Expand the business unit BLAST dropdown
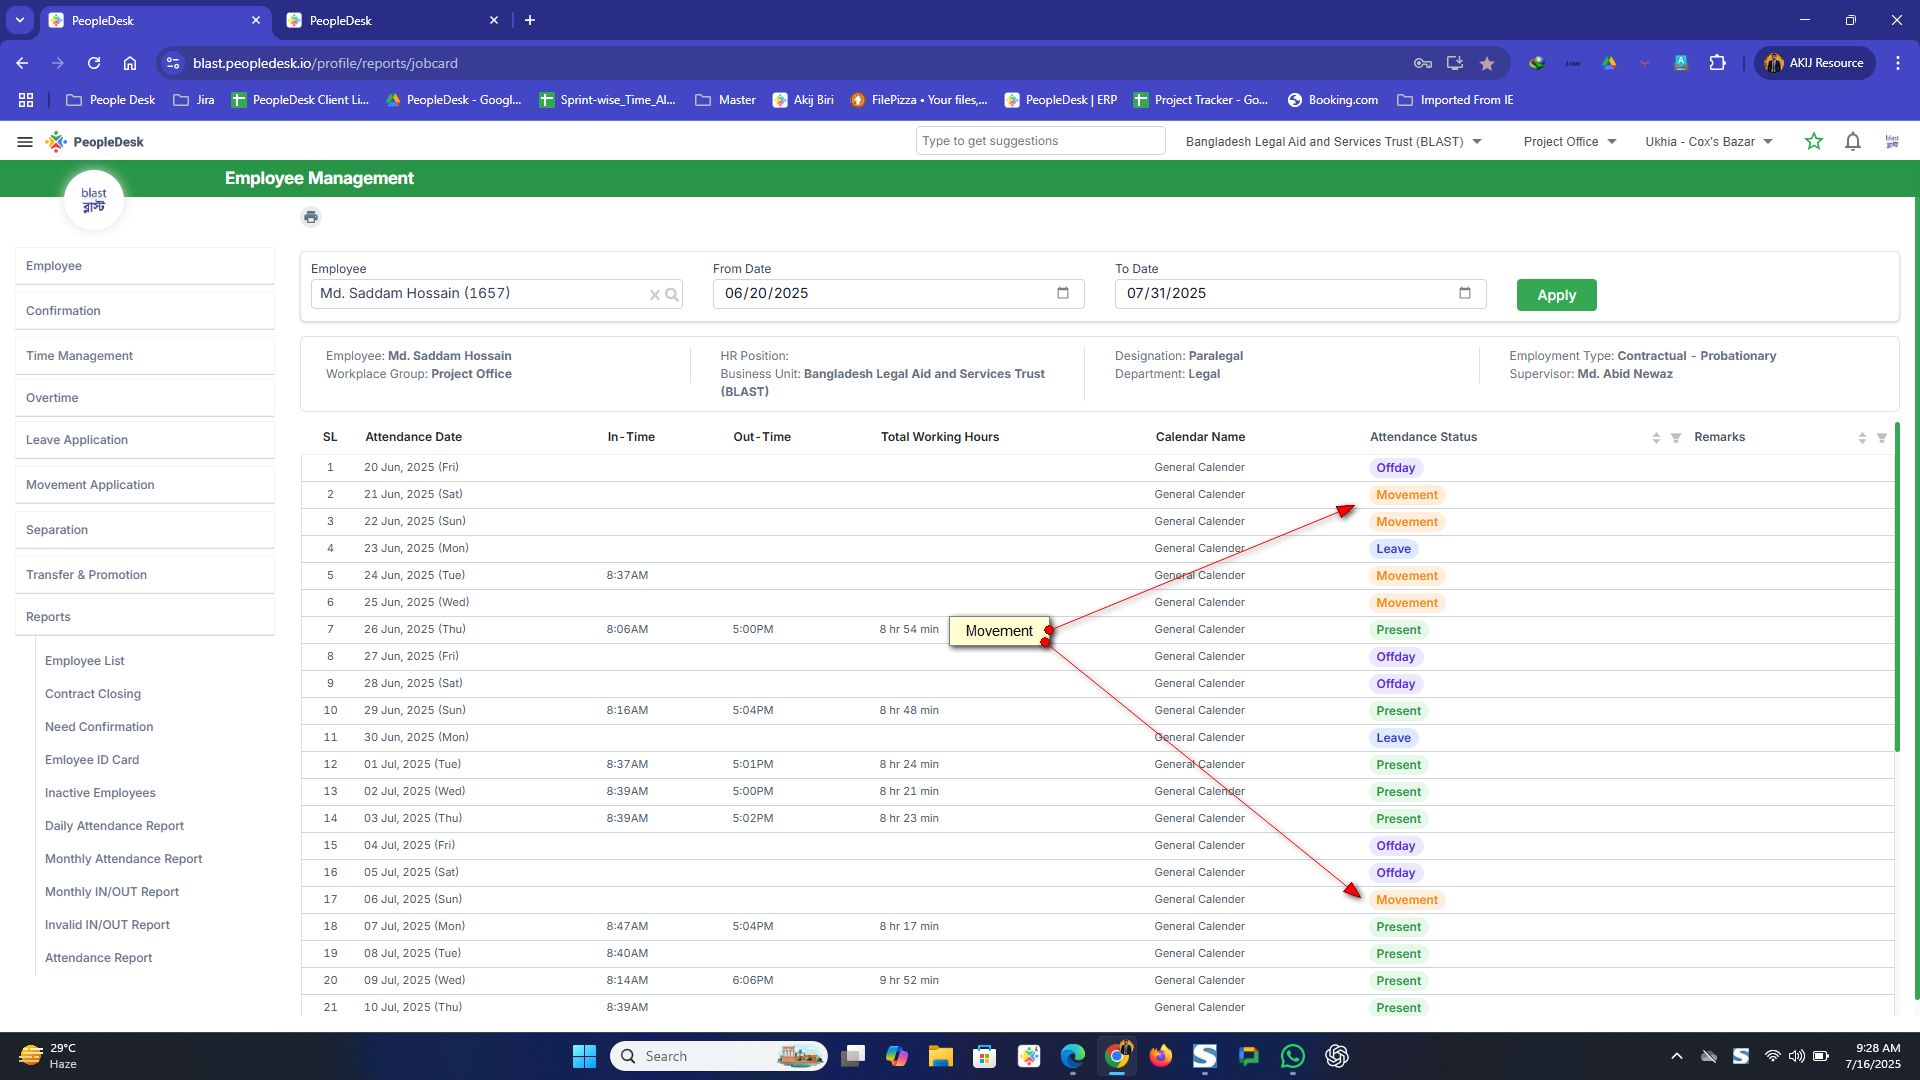This screenshot has height=1080, width=1920. click(1477, 142)
